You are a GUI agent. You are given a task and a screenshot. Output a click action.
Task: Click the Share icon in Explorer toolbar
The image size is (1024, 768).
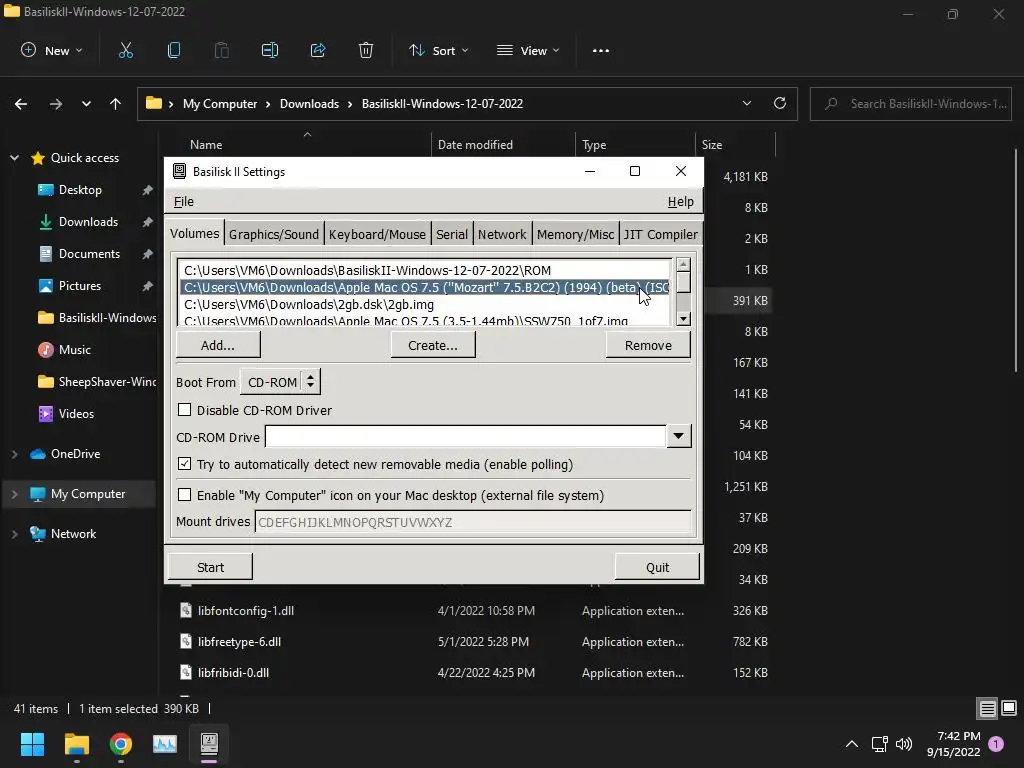[318, 51]
